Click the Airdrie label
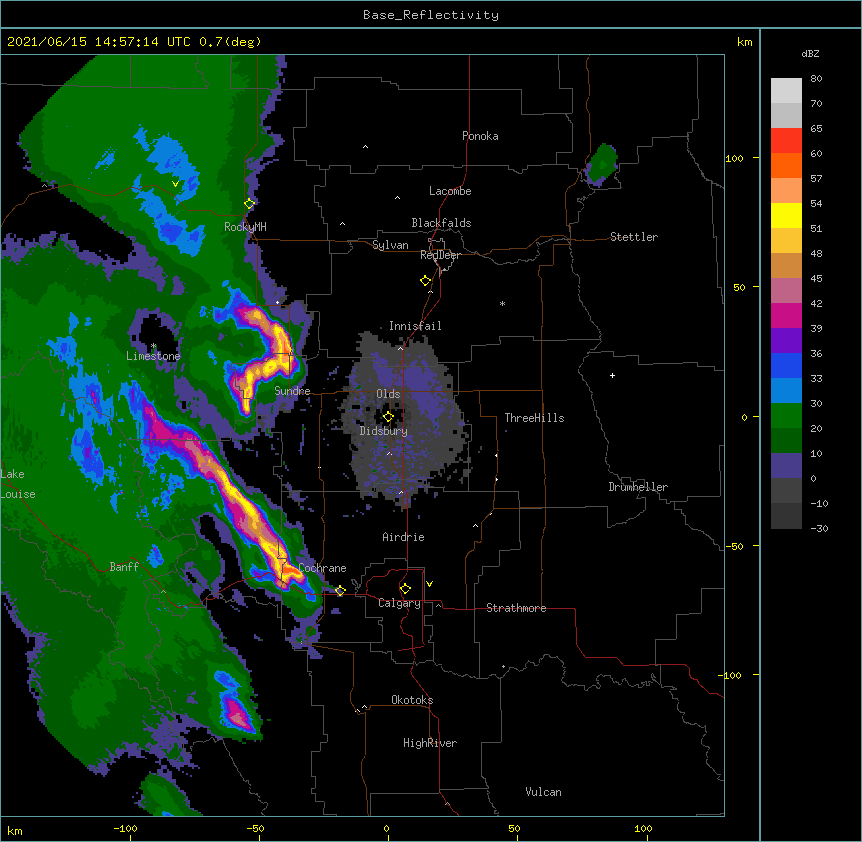This screenshot has width=862, height=842. tap(404, 537)
